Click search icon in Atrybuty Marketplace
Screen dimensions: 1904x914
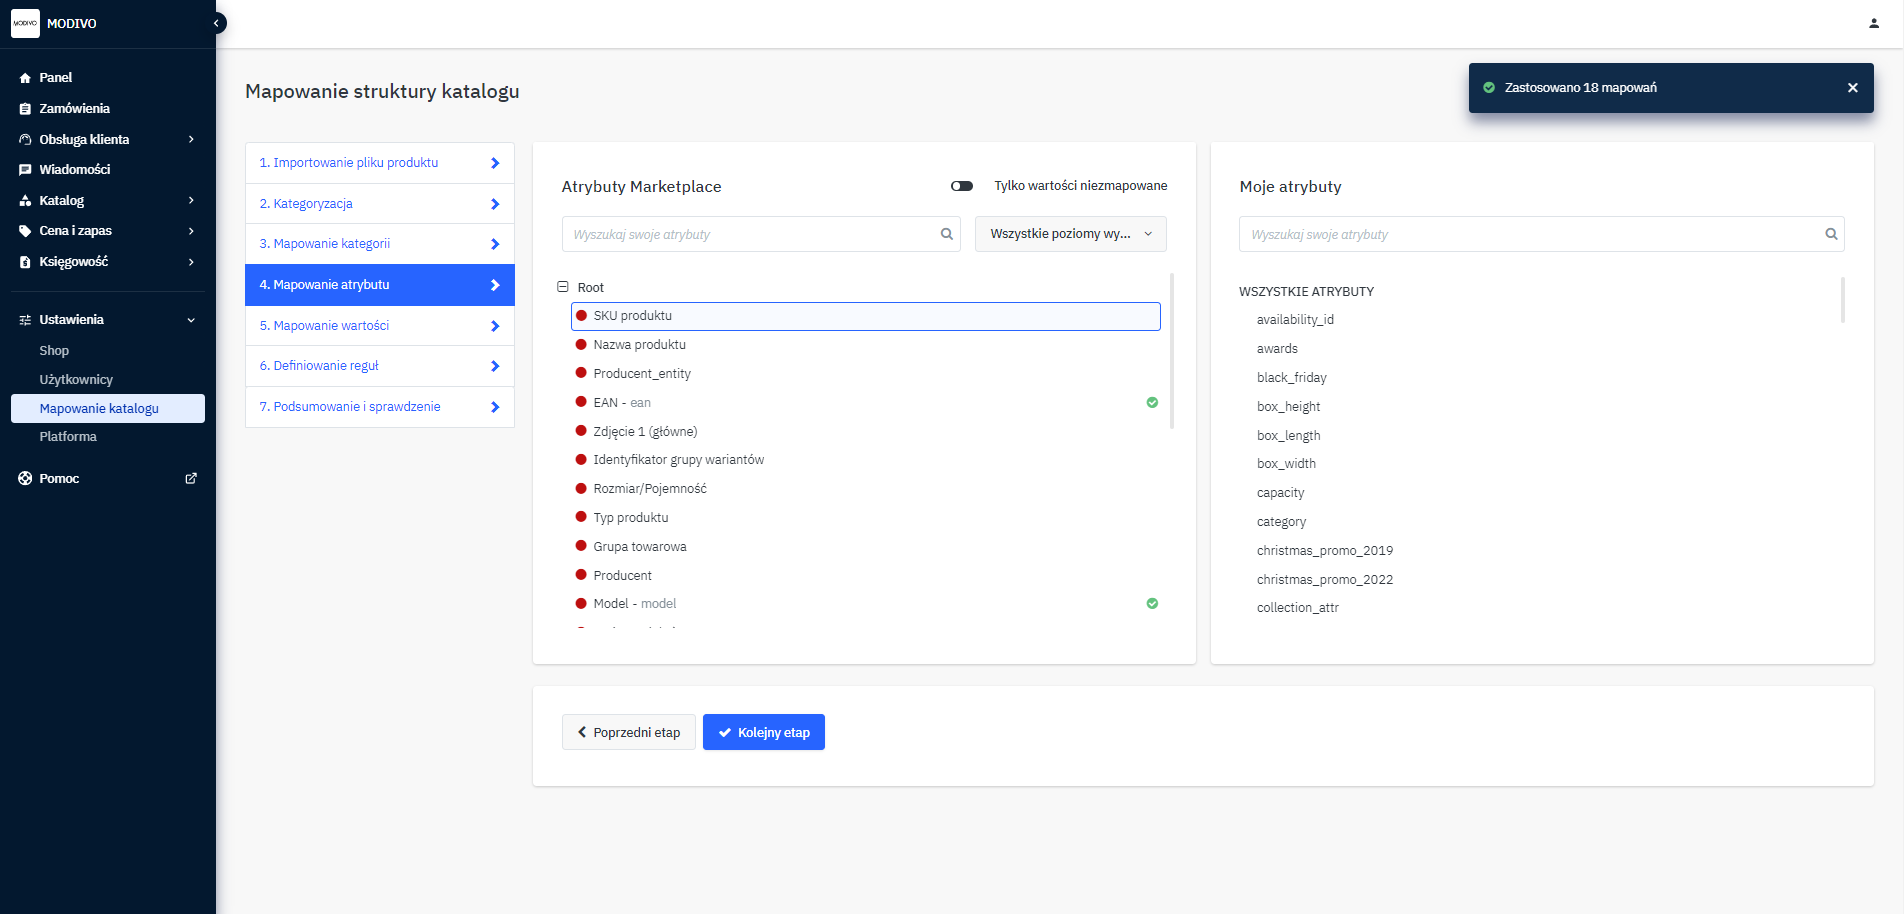click(x=946, y=234)
